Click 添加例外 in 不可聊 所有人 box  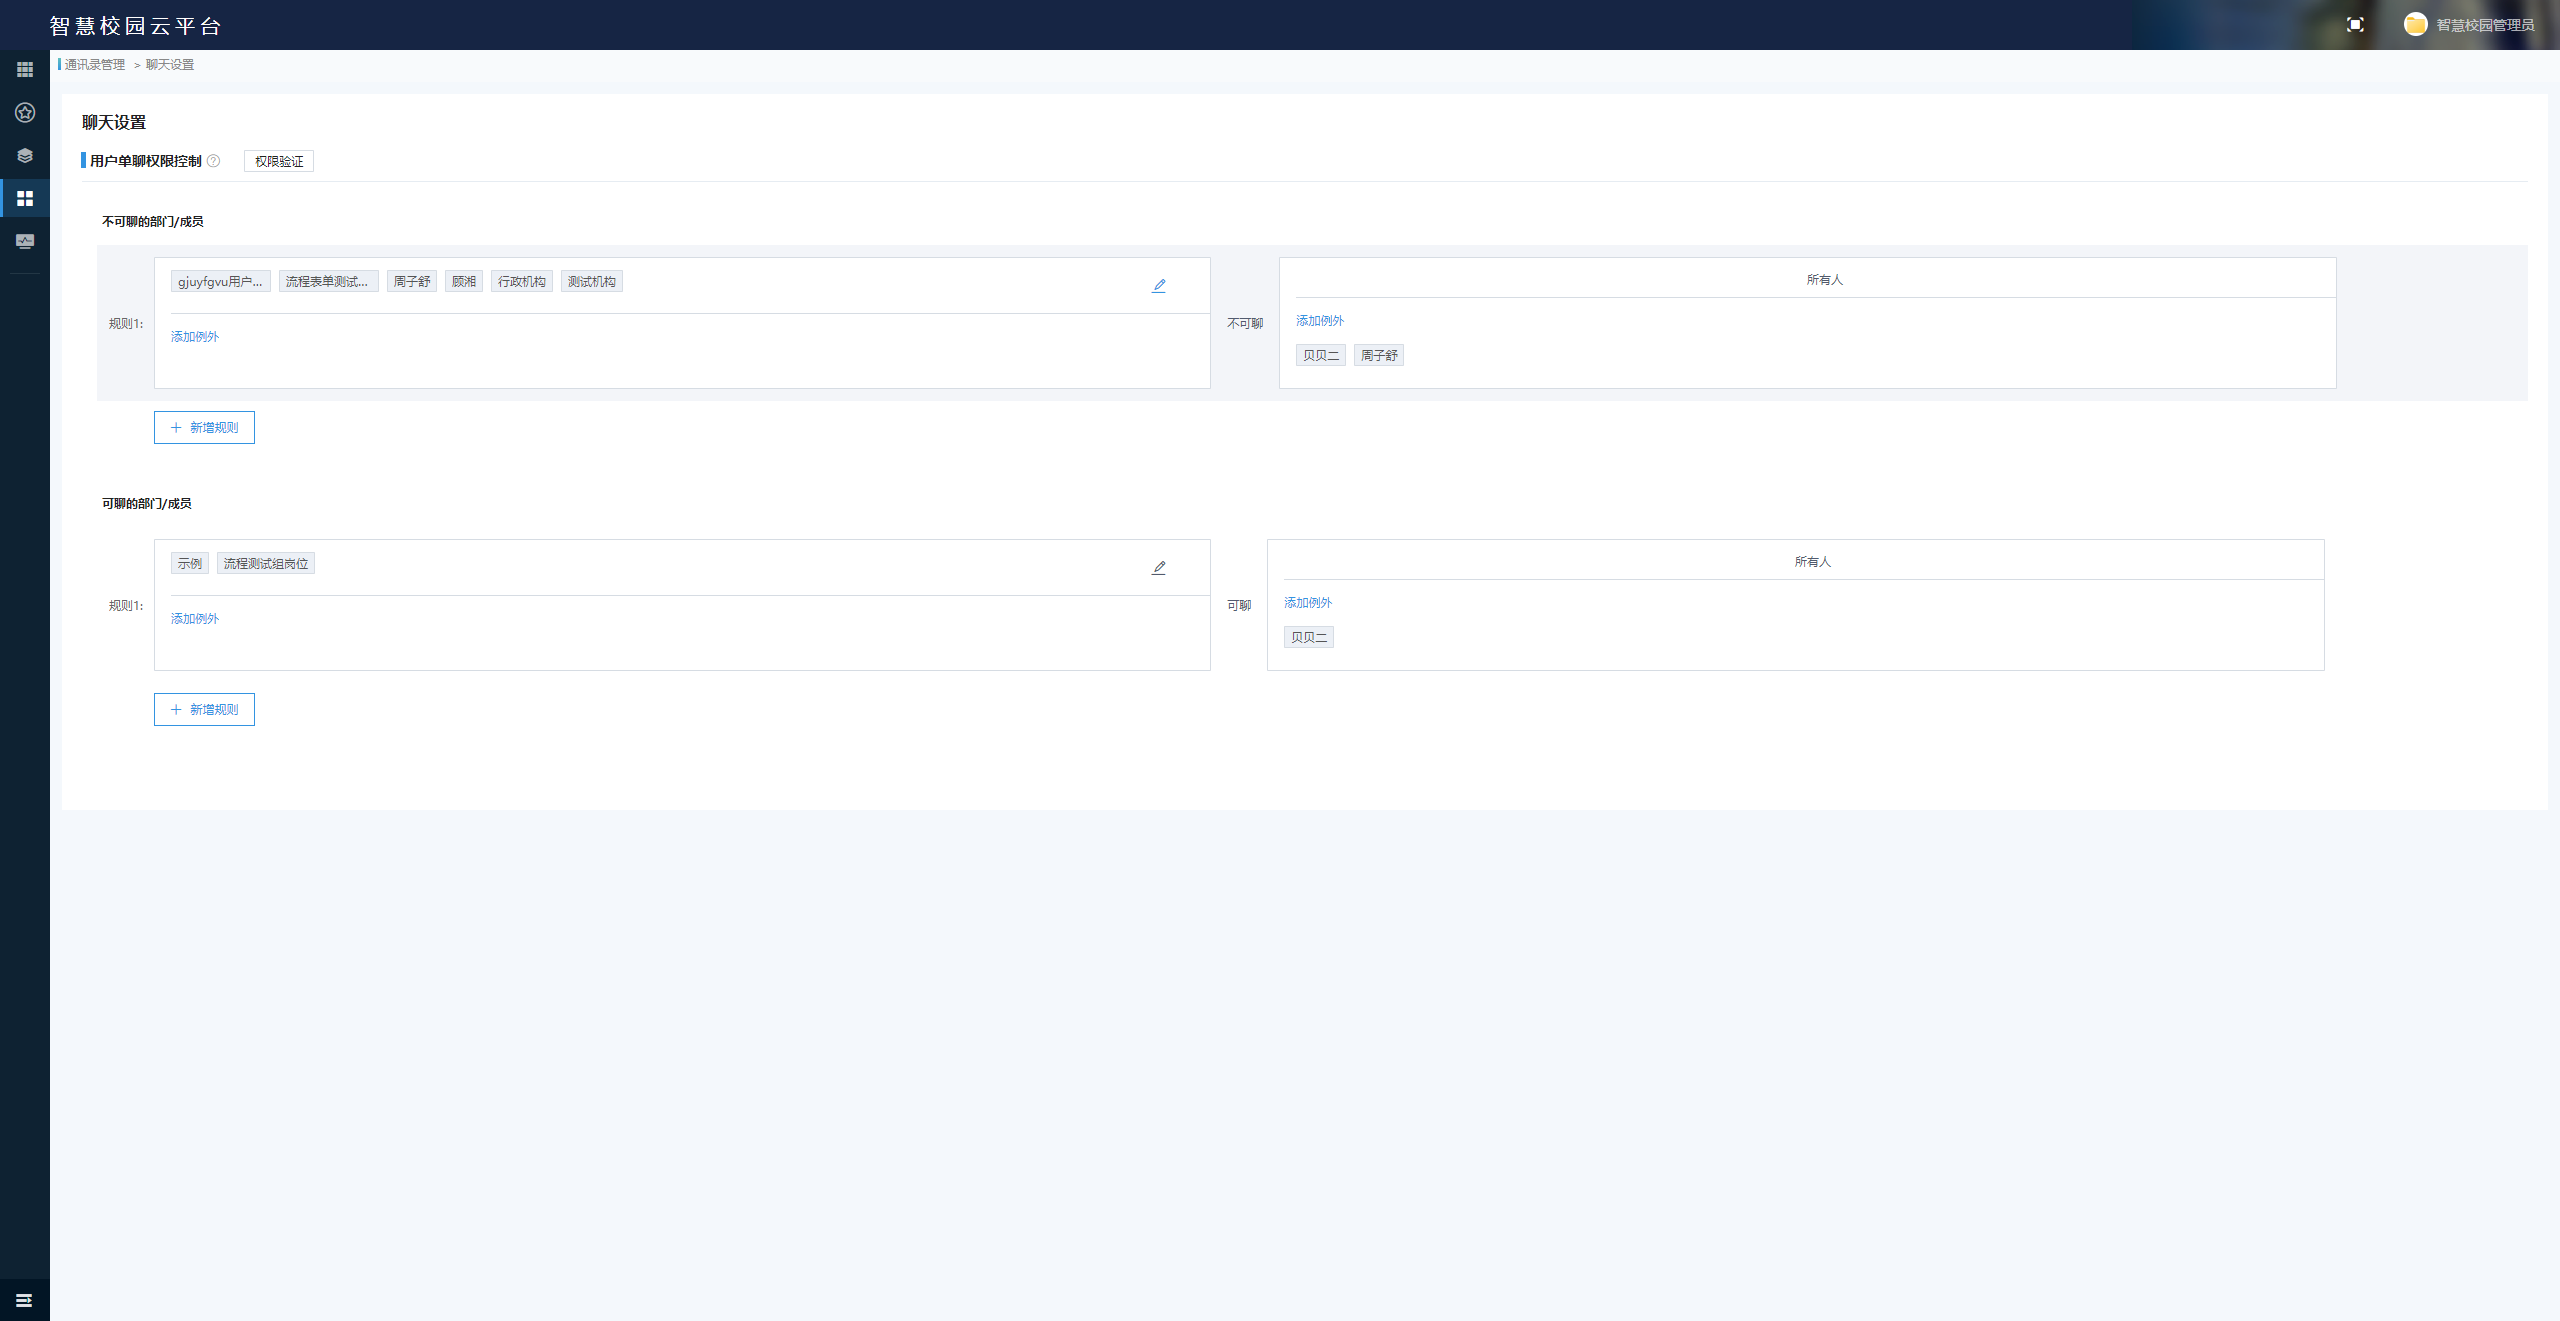pos(1320,321)
